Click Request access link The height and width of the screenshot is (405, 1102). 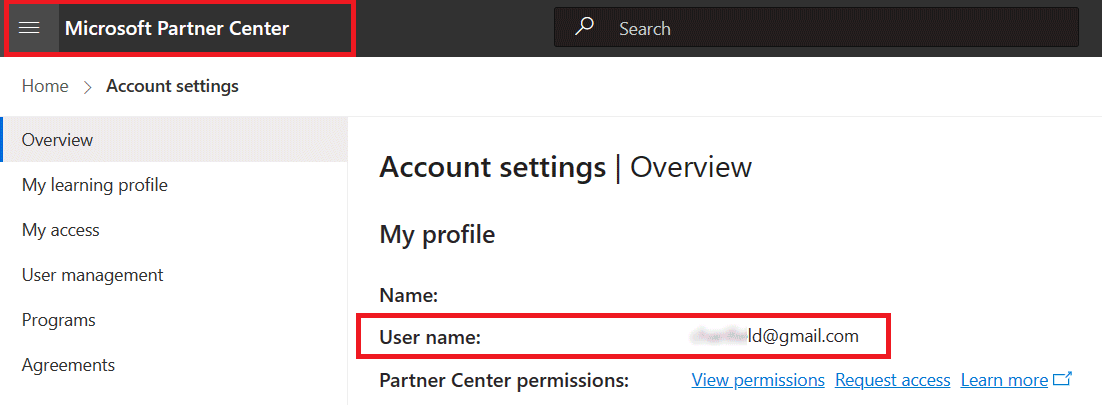pos(893,380)
